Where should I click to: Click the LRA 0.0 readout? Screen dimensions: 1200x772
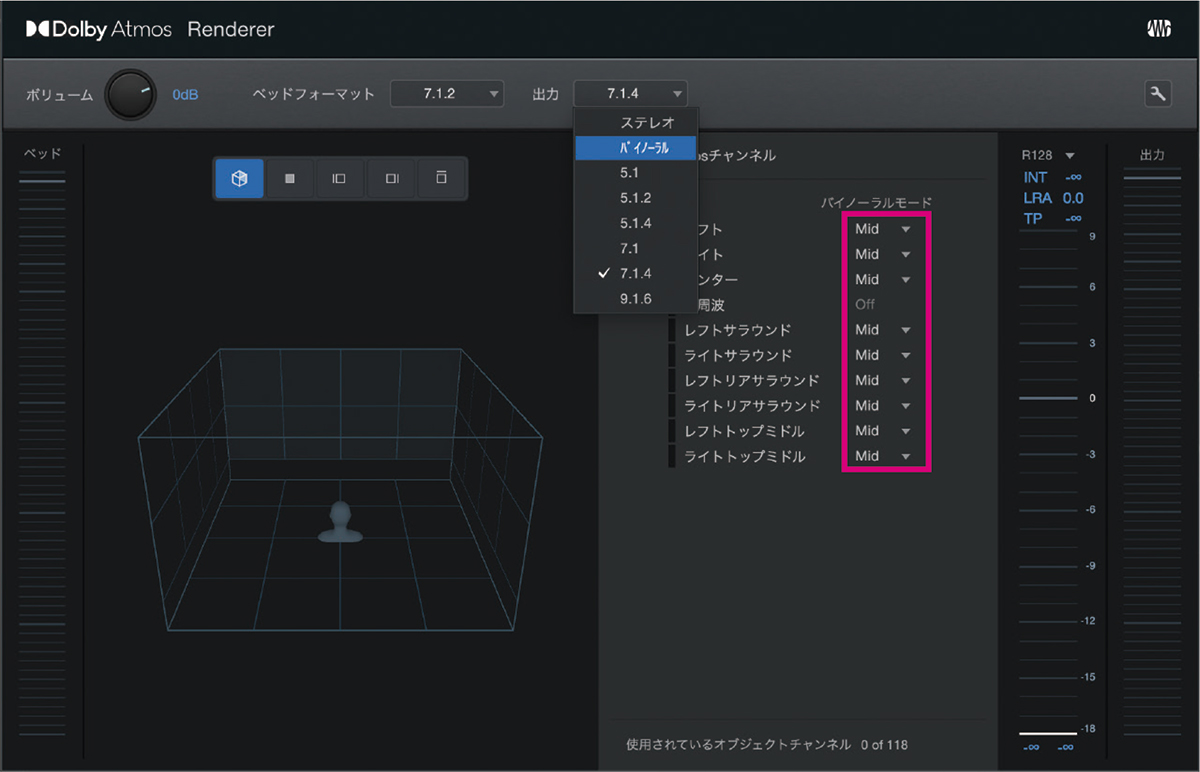click(x=1053, y=198)
